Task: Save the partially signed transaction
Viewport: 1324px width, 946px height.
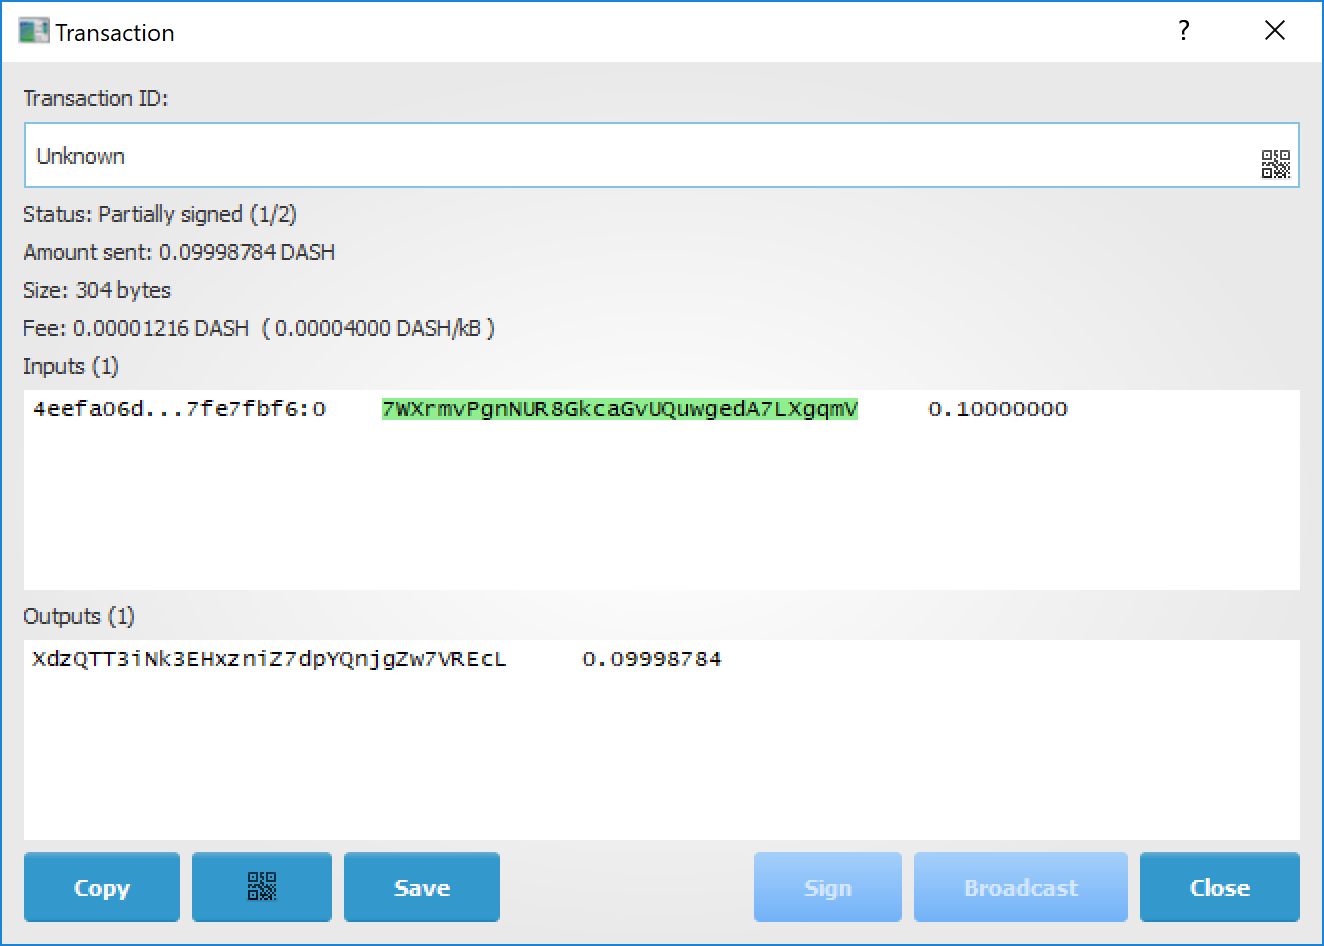Action: 421,887
